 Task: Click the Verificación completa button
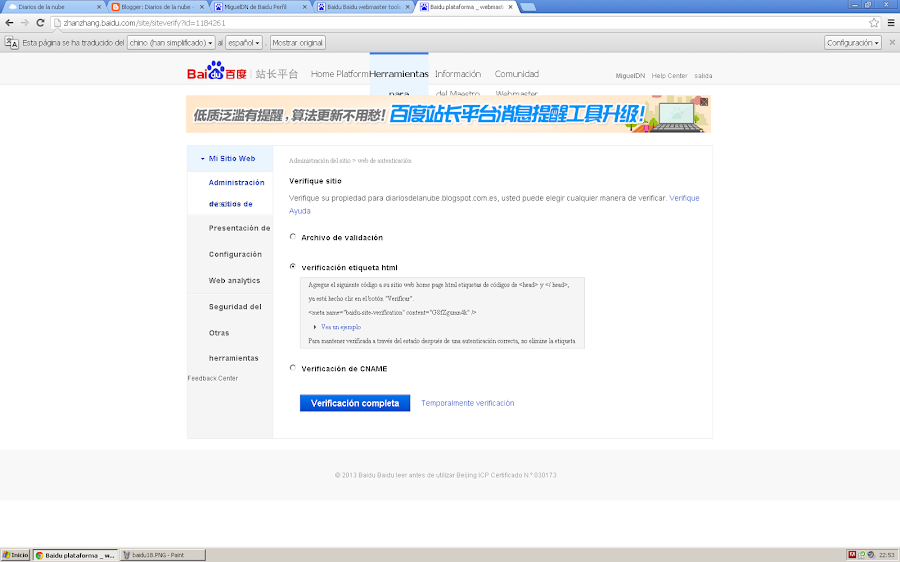click(355, 403)
